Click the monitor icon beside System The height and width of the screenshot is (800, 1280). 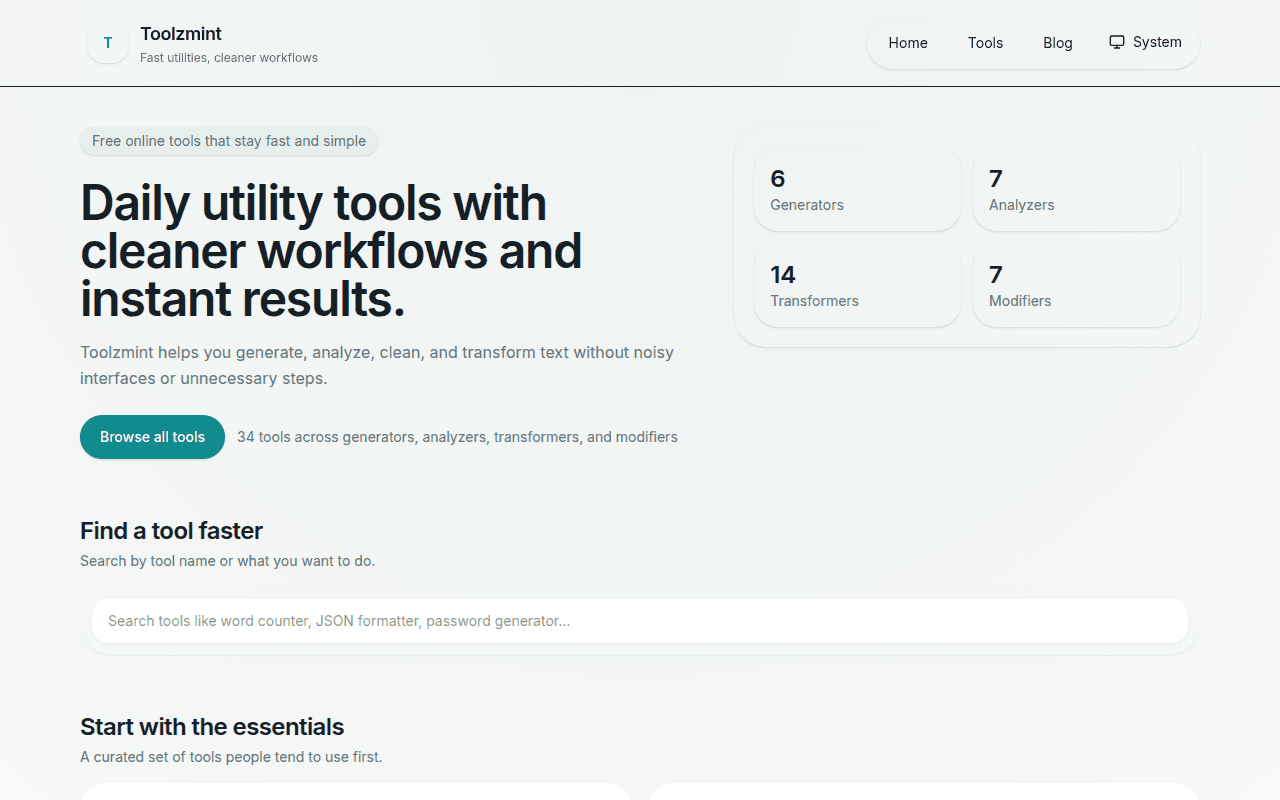coord(1117,42)
